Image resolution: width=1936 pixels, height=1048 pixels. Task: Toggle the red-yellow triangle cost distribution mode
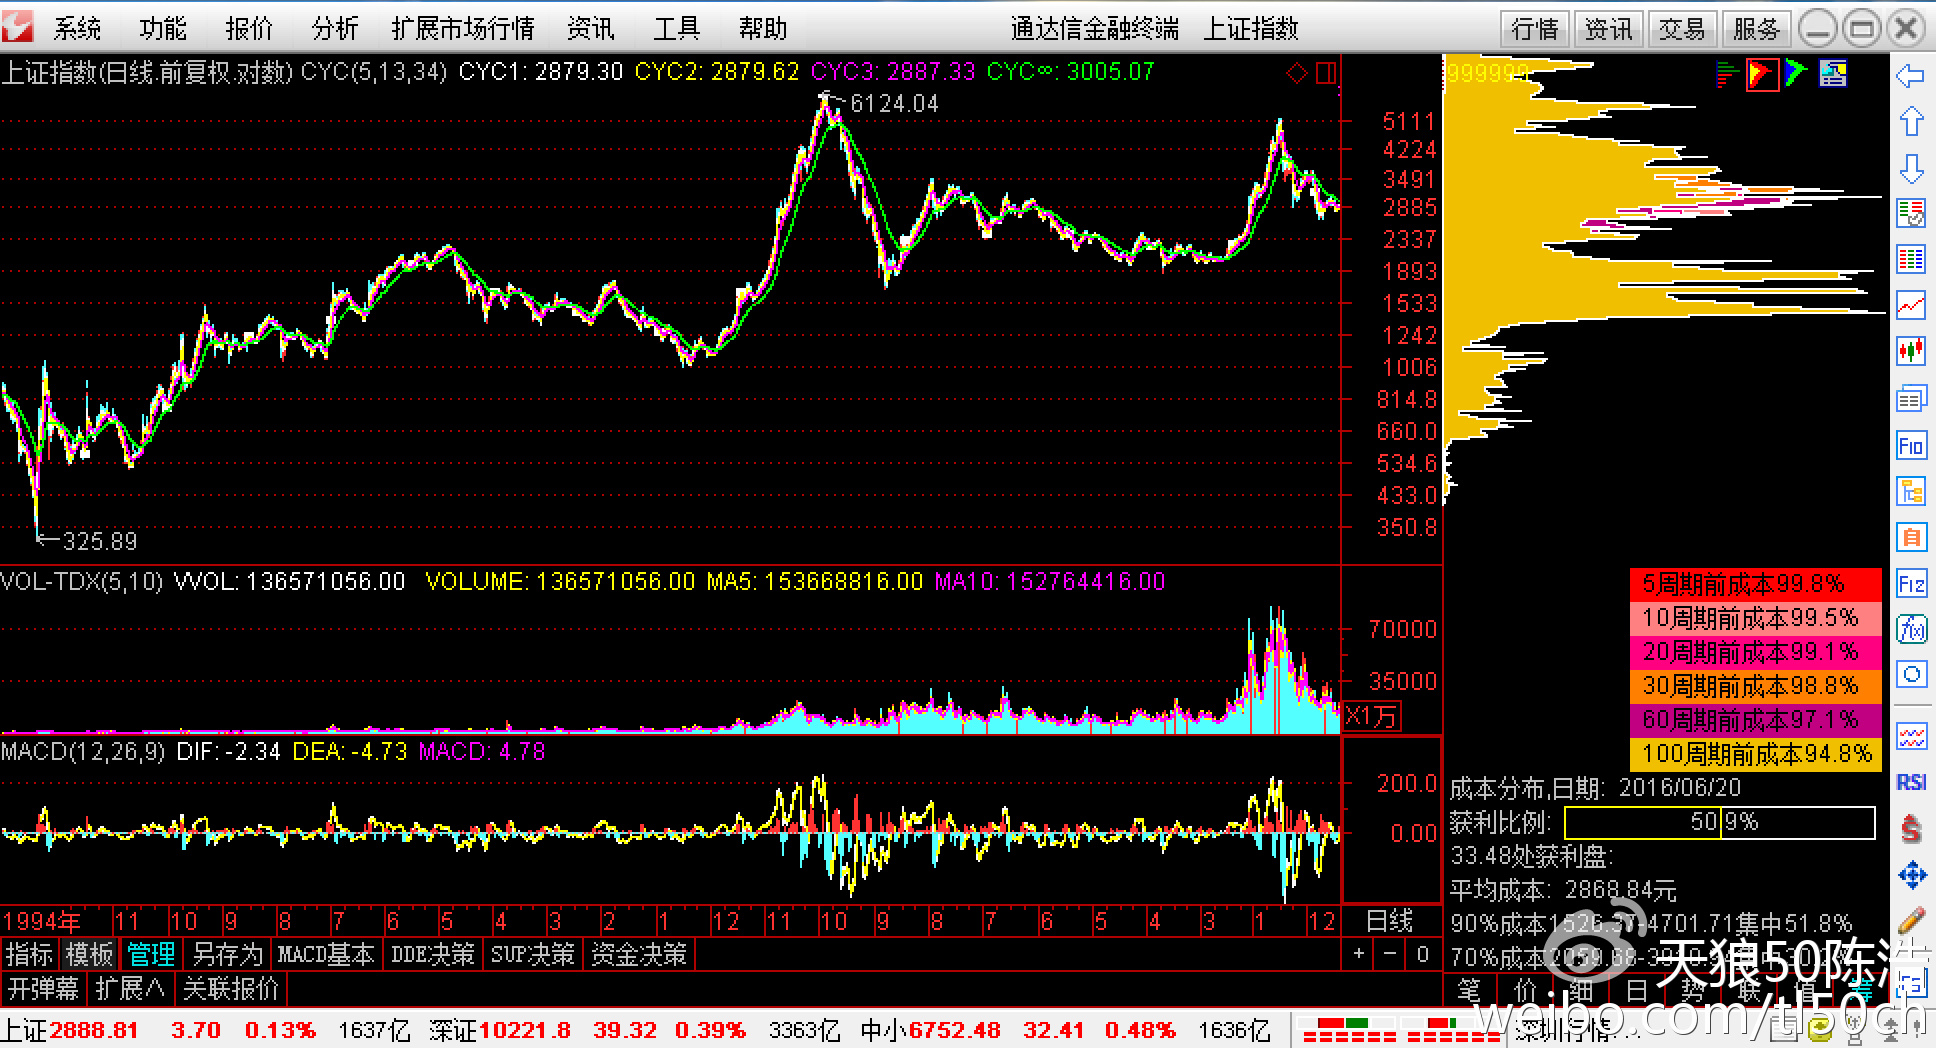1761,74
